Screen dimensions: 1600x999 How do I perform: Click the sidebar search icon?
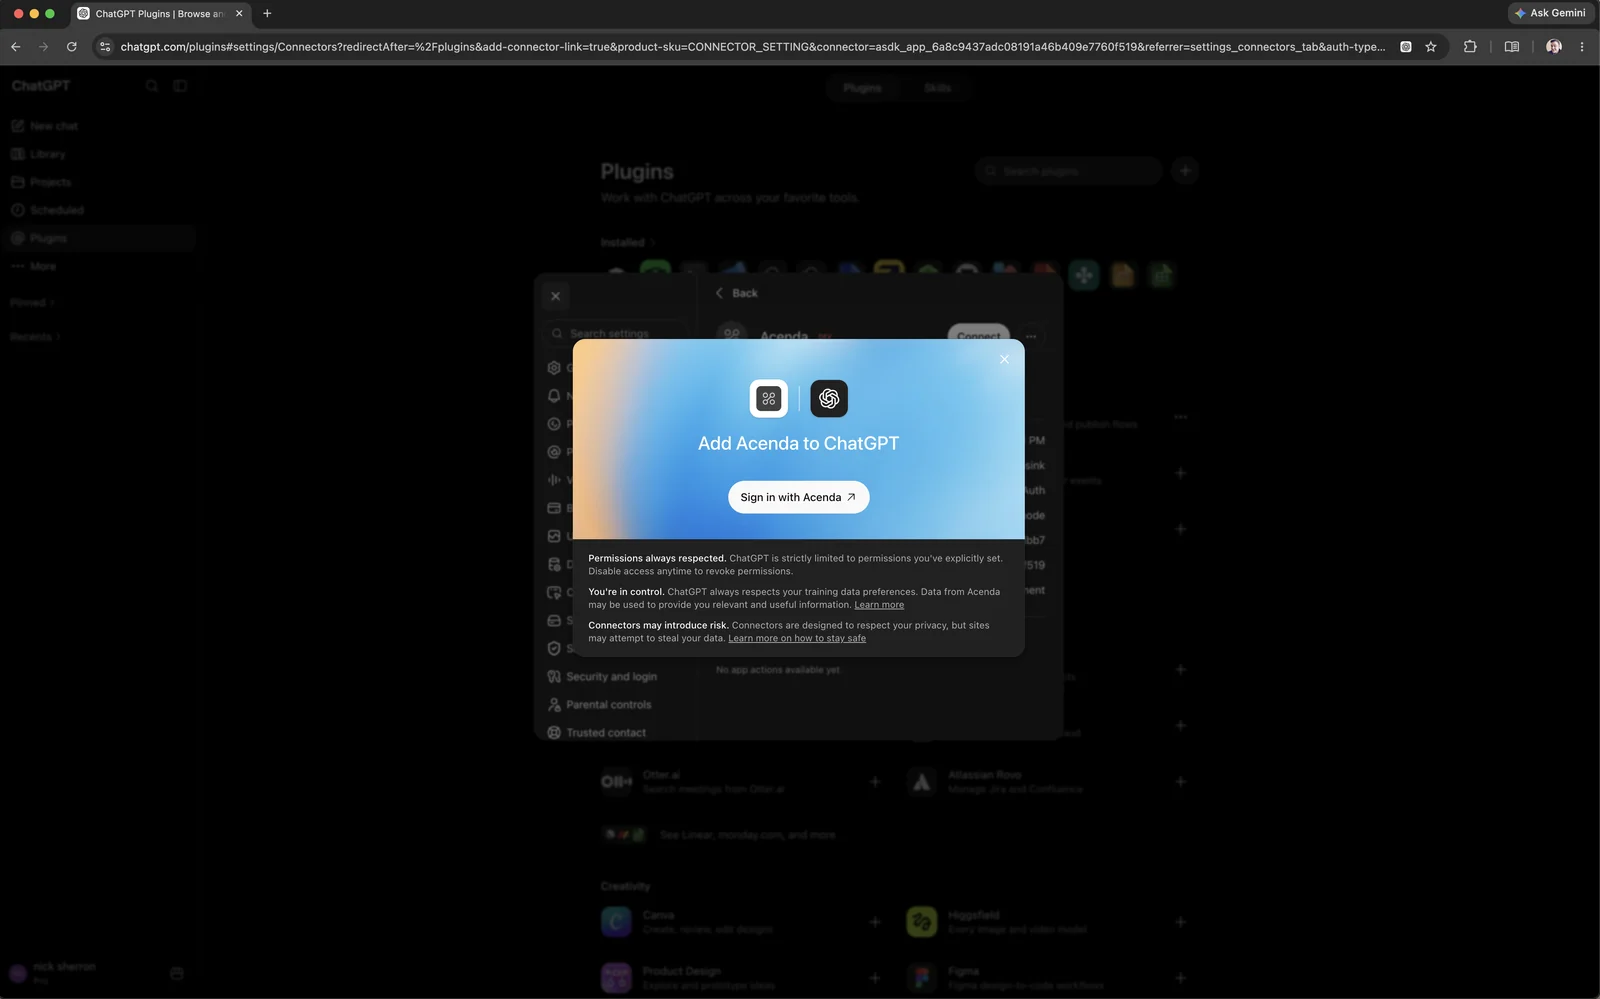(x=152, y=86)
